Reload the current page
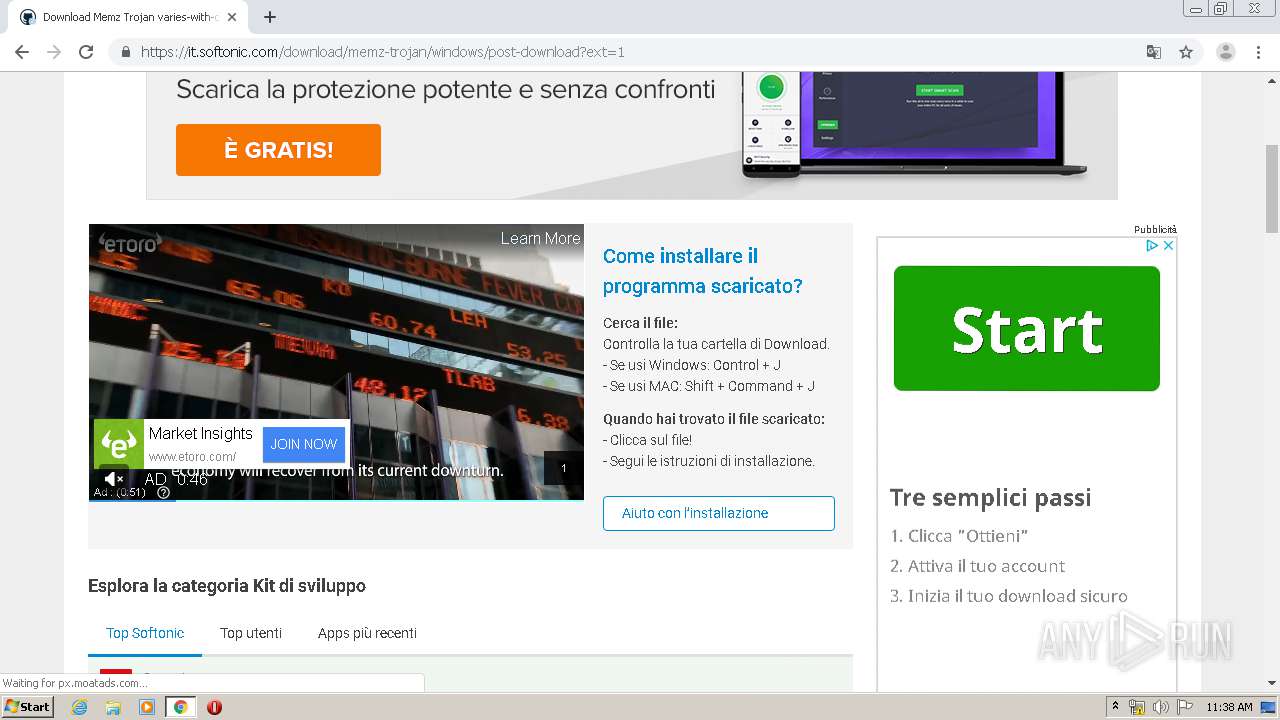The width and height of the screenshot is (1280, 720). [x=86, y=52]
